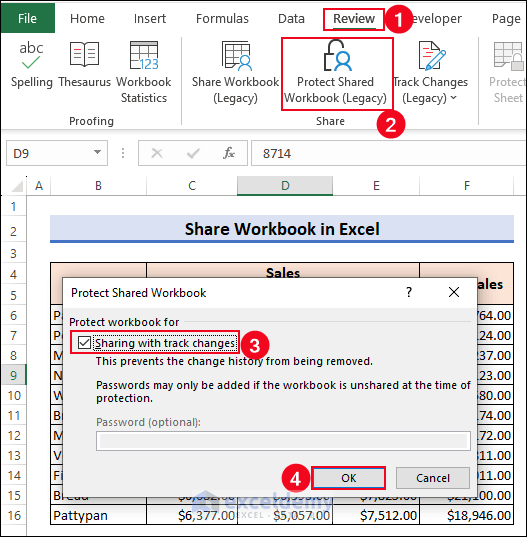The image size is (527, 537).
Task: Click cell with $7,512.00
Action: 376,515
